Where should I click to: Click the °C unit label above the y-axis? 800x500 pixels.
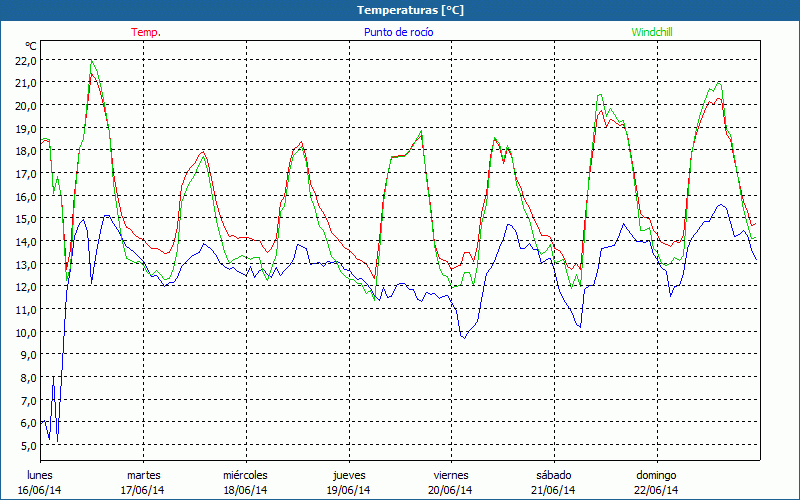pos(31,46)
